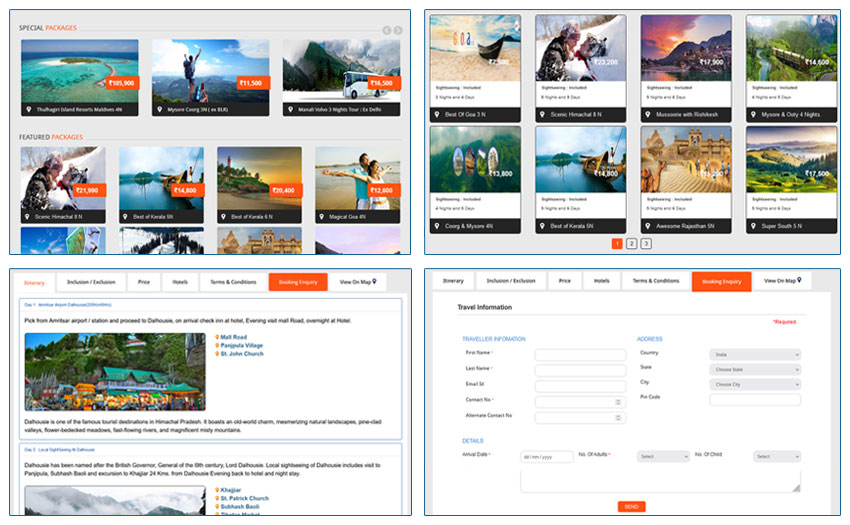Viewport: 850px width, 525px height.
Task: Open the Khajjiar link
Action: click(231, 490)
